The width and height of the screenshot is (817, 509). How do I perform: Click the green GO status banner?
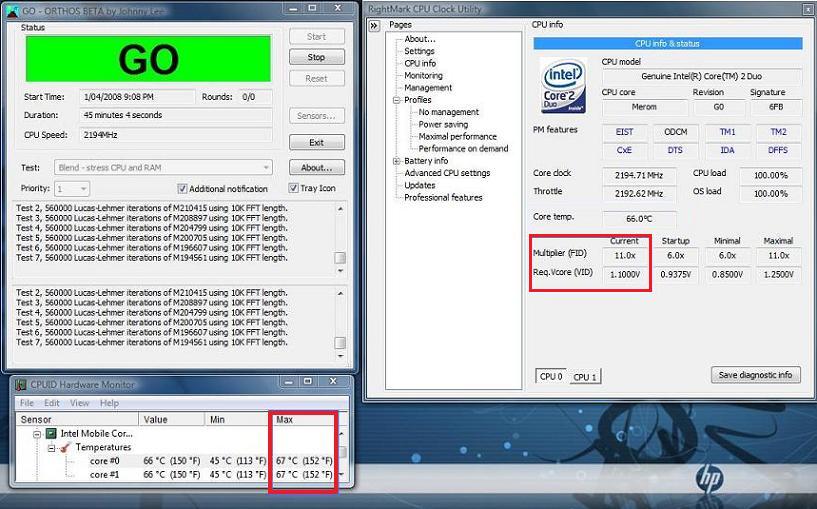pyautogui.click(x=148, y=59)
